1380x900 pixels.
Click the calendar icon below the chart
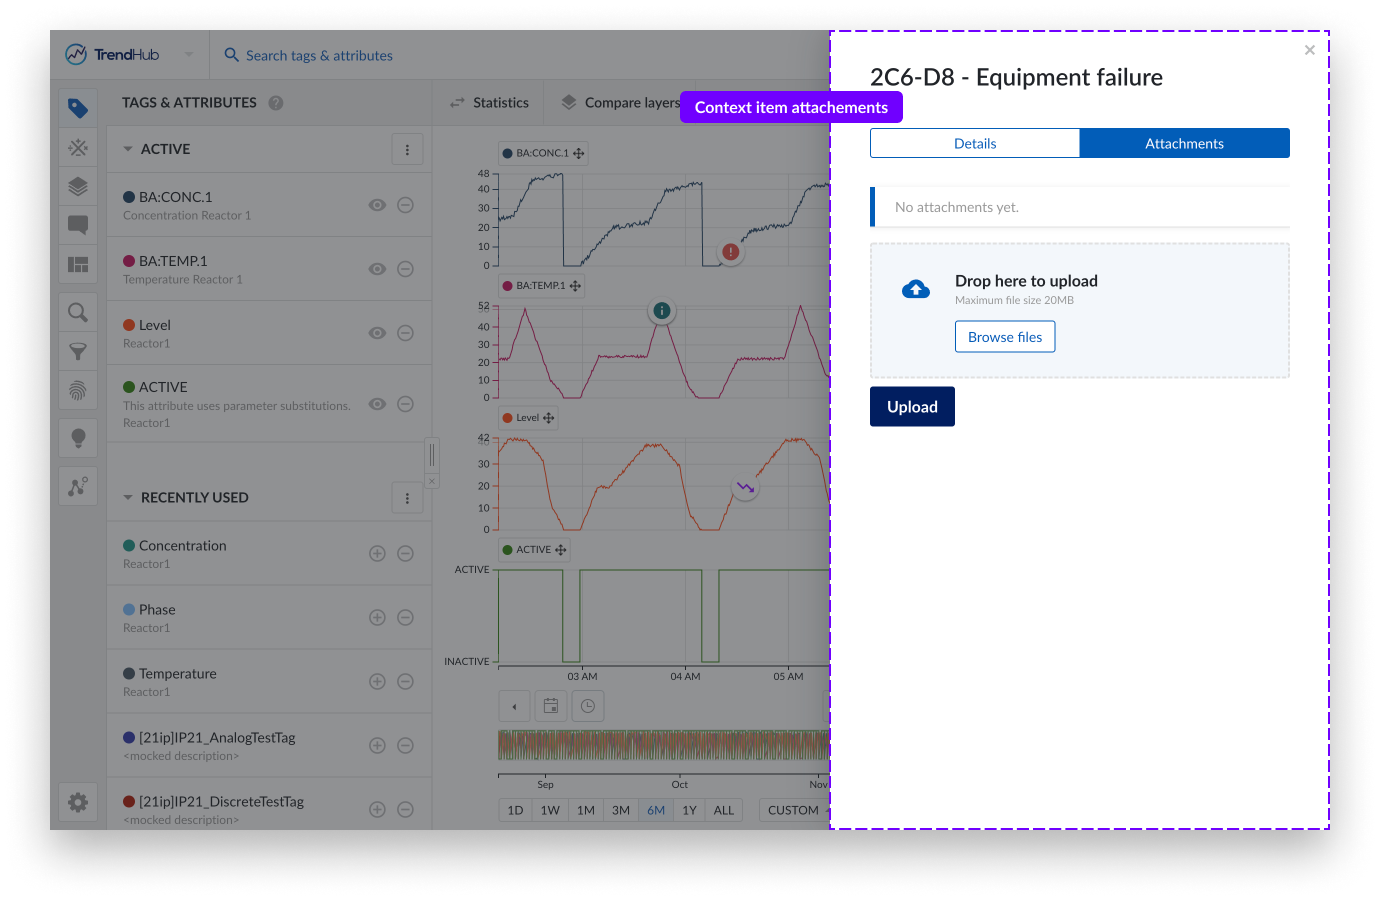551,706
